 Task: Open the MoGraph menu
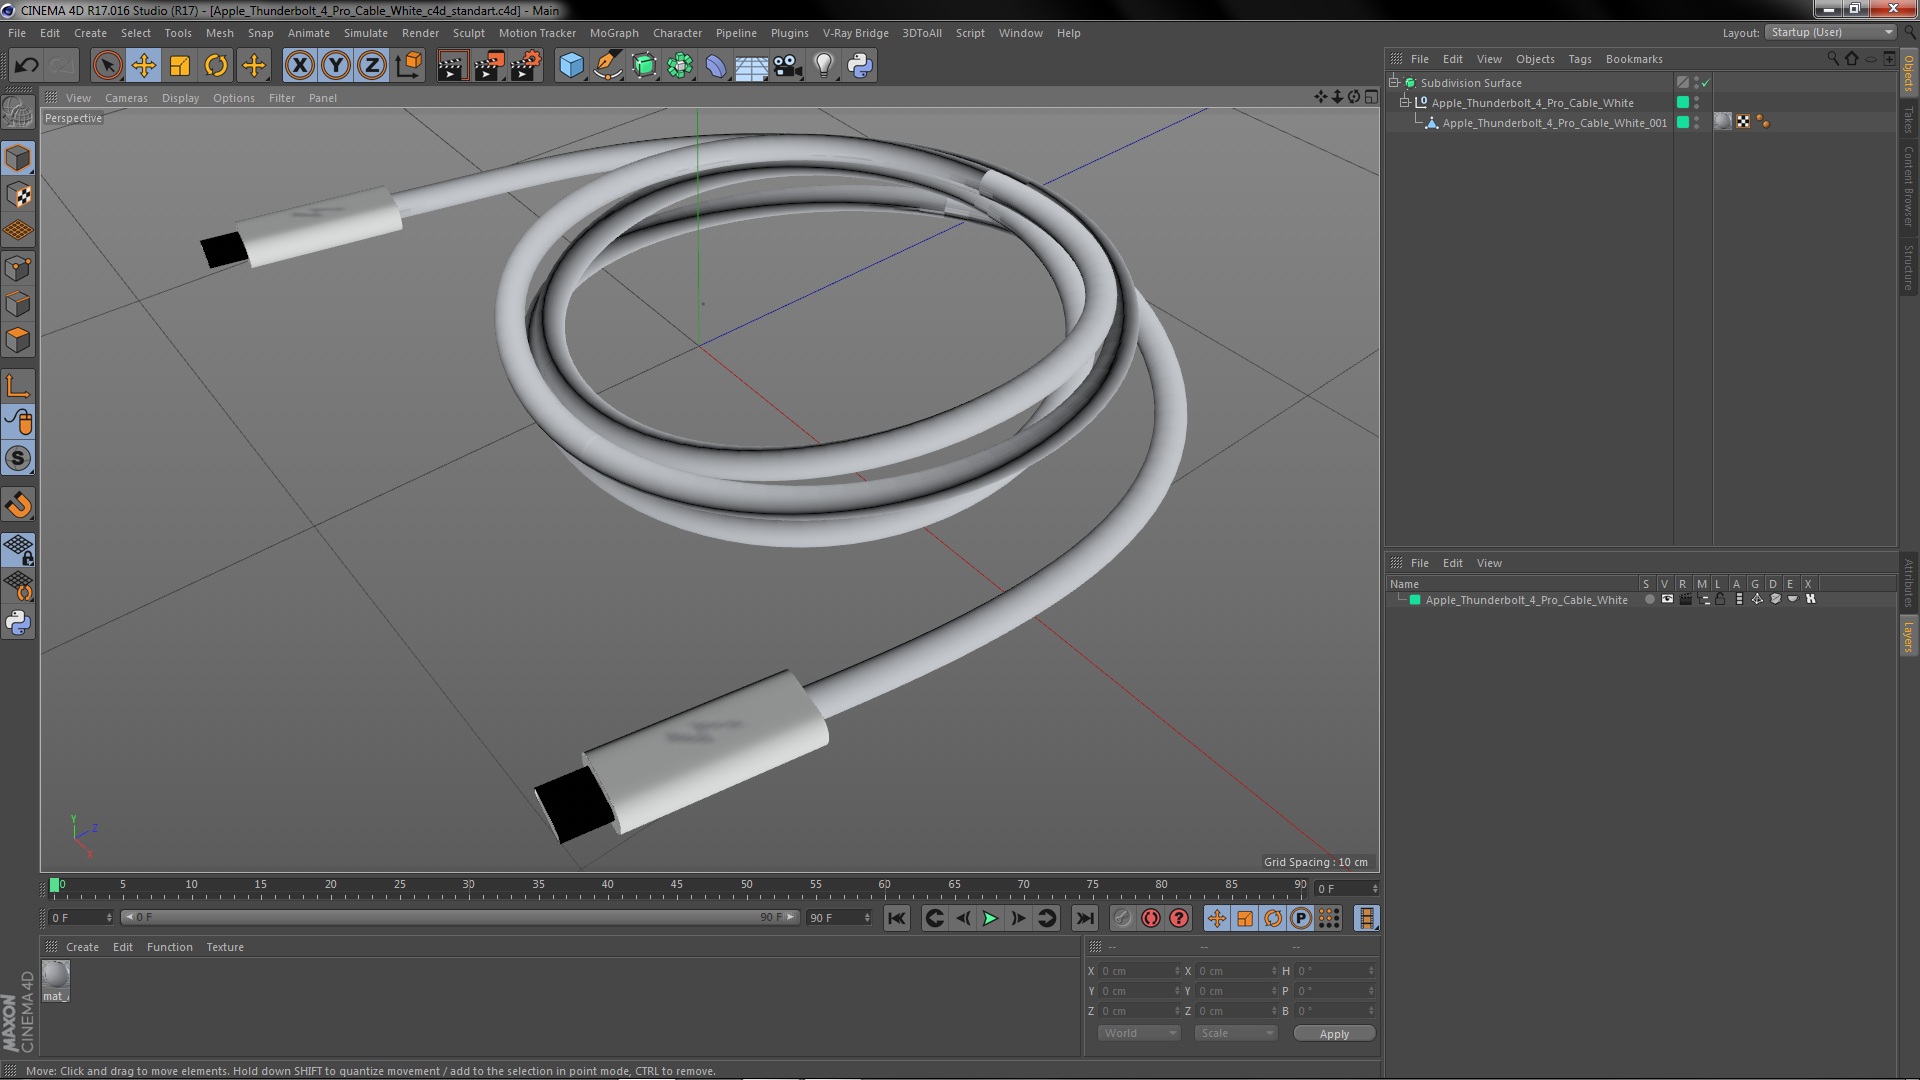614,33
